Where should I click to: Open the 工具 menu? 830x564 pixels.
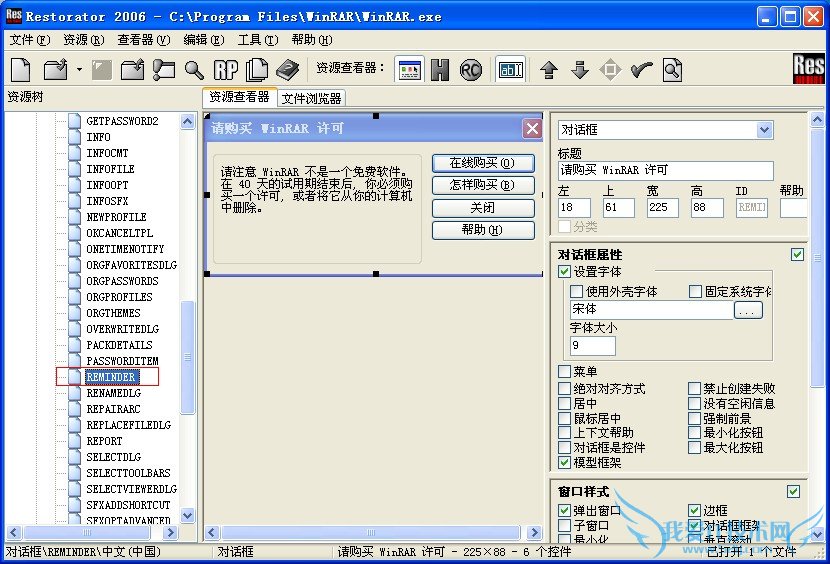(x=256, y=40)
